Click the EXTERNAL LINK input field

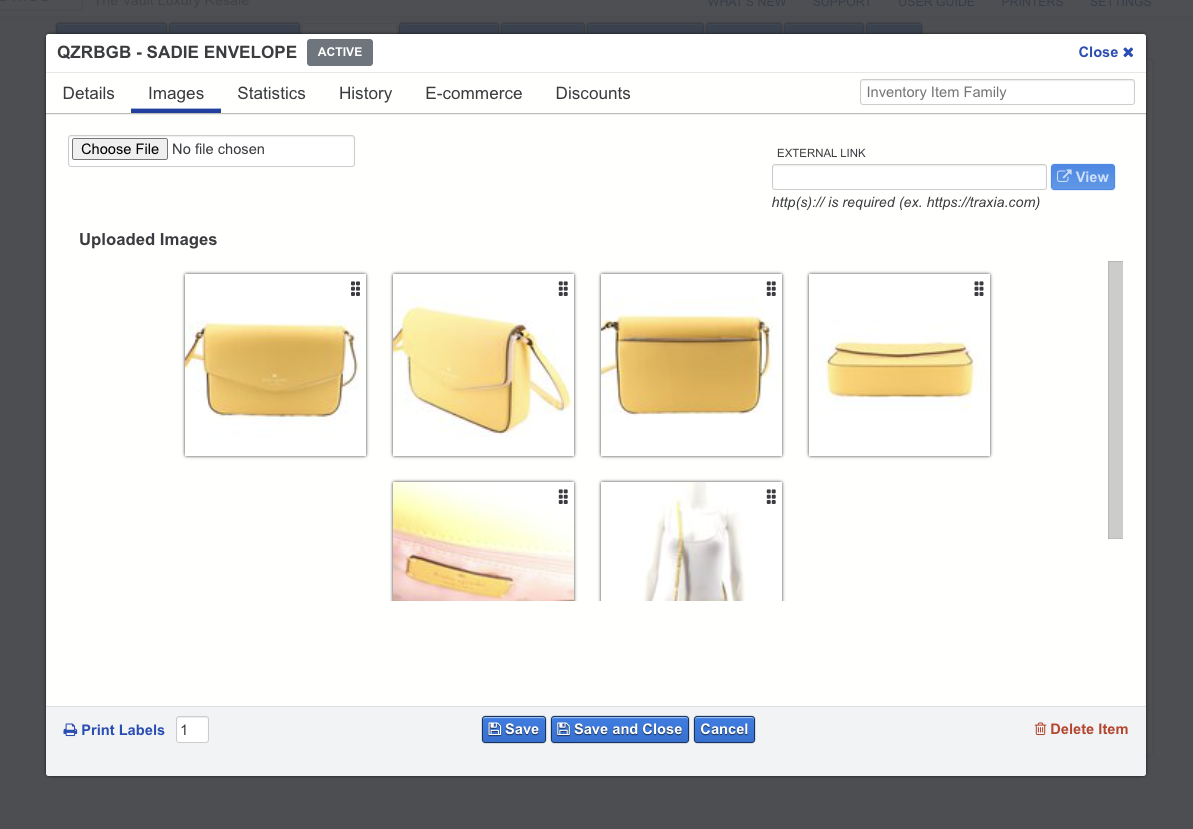coord(908,176)
